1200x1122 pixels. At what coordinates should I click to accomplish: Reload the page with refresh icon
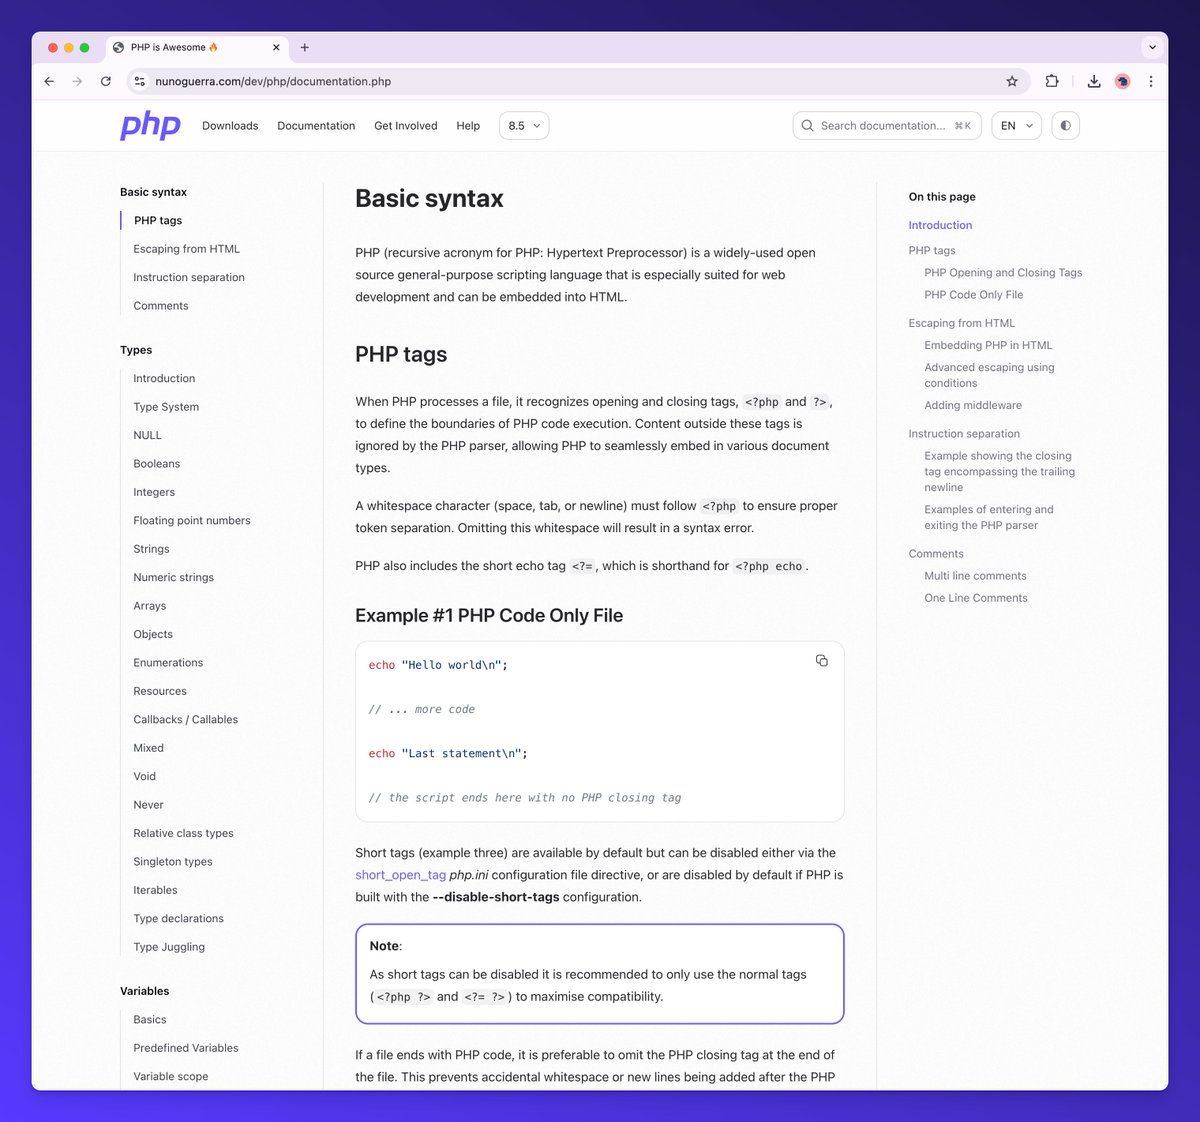(x=106, y=81)
